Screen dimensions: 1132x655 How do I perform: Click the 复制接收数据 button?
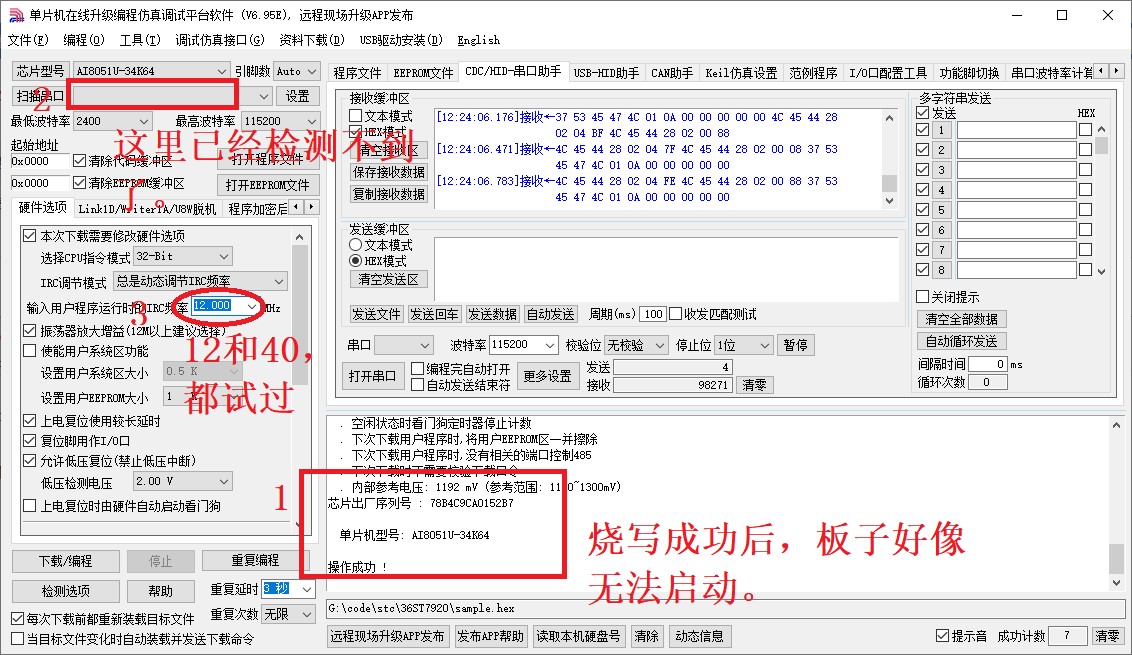[x=389, y=194]
